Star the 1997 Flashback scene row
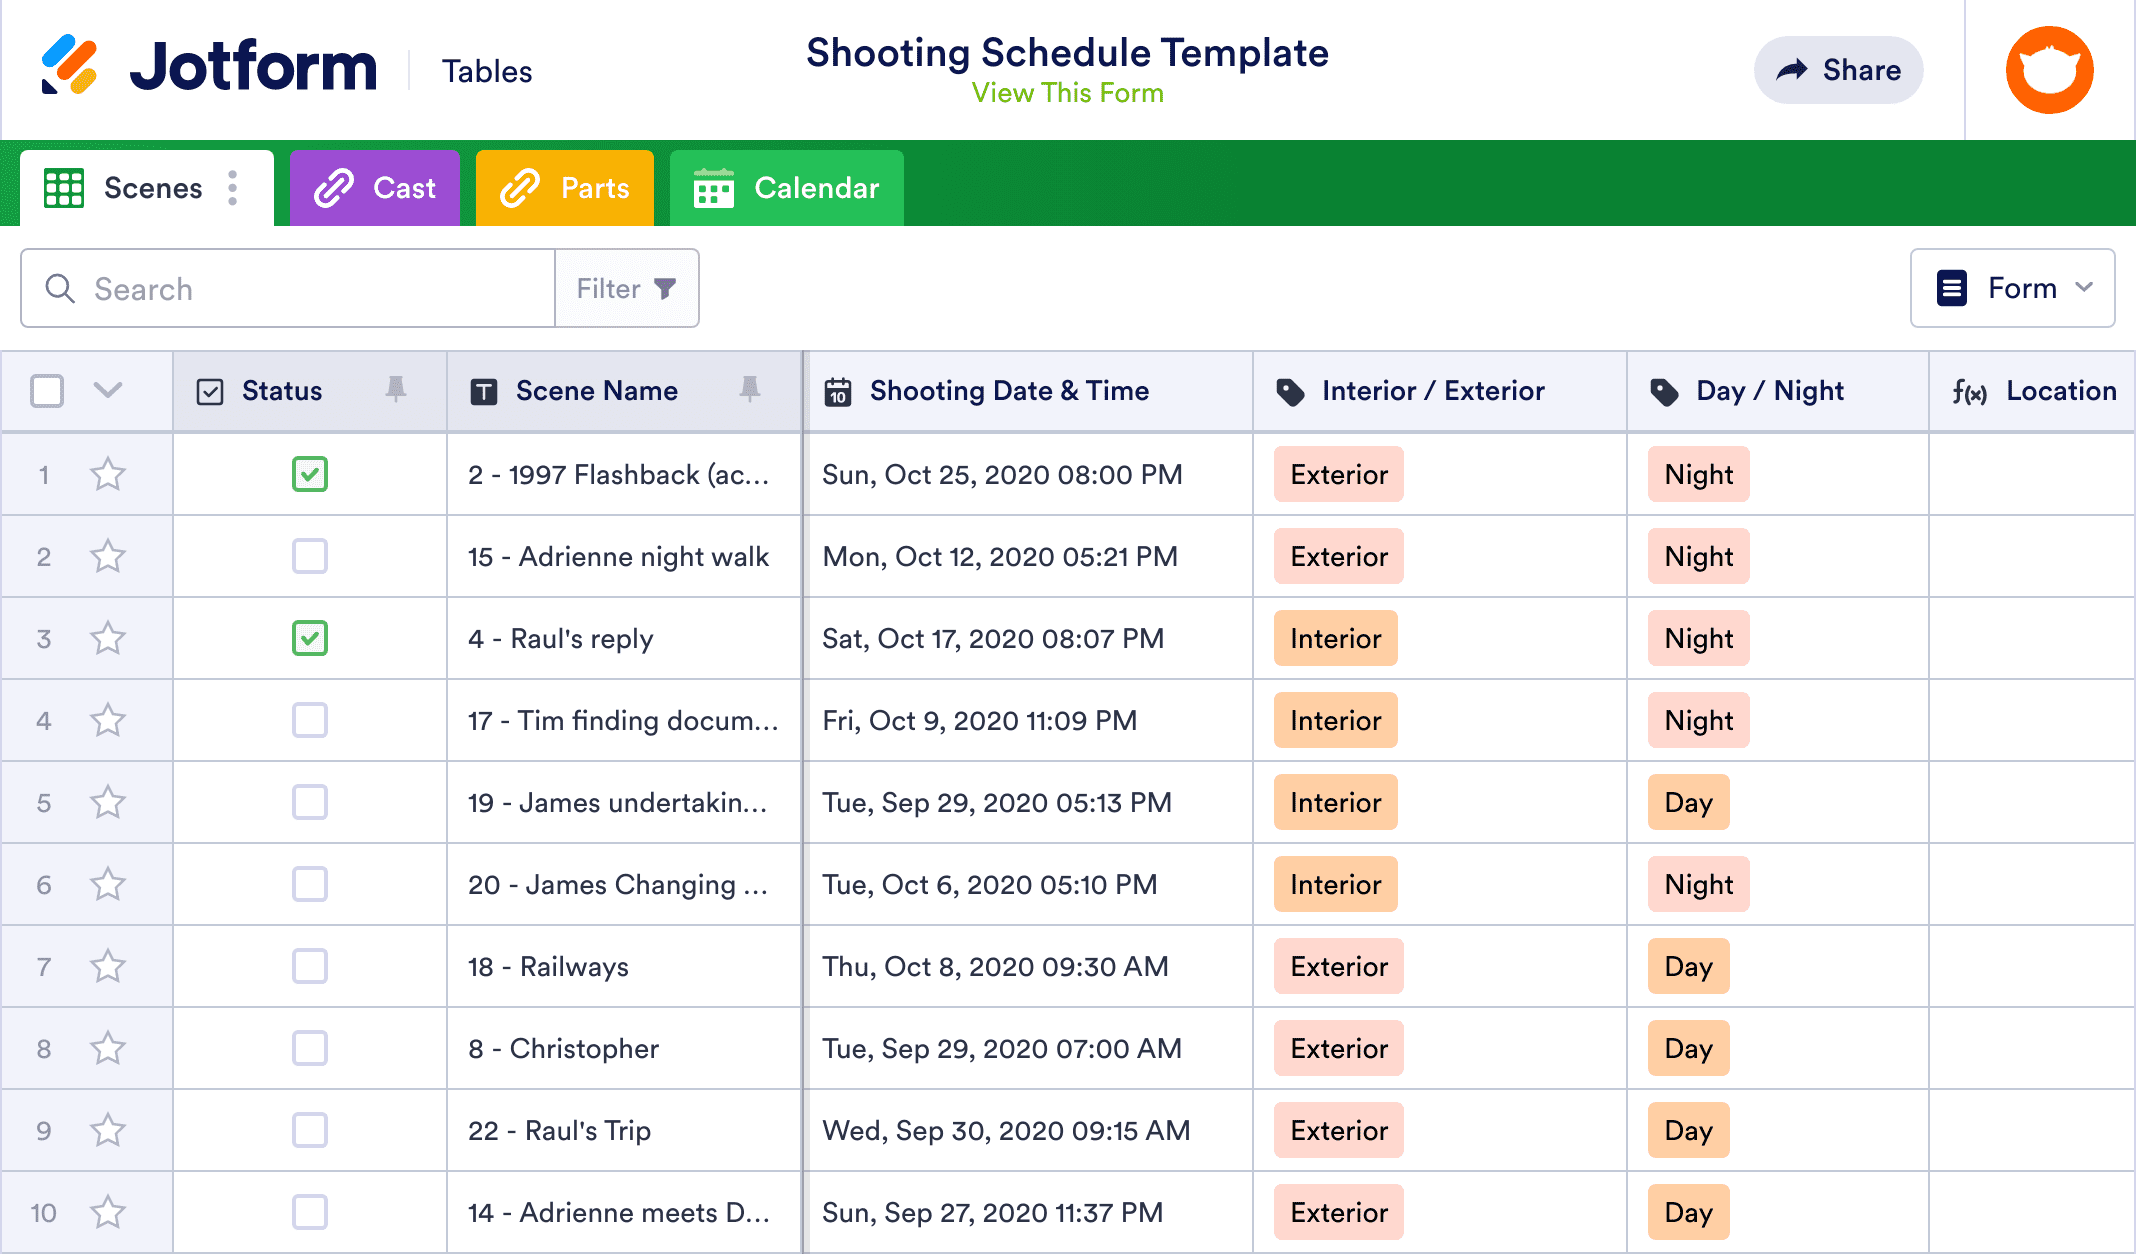 point(108,475)
